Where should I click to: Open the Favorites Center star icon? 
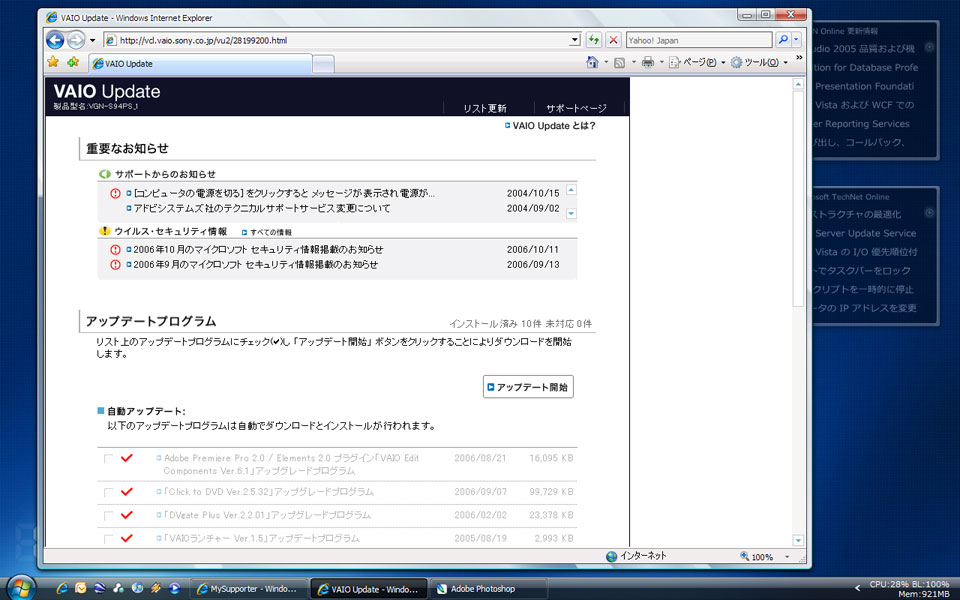[x=53, y=62]
